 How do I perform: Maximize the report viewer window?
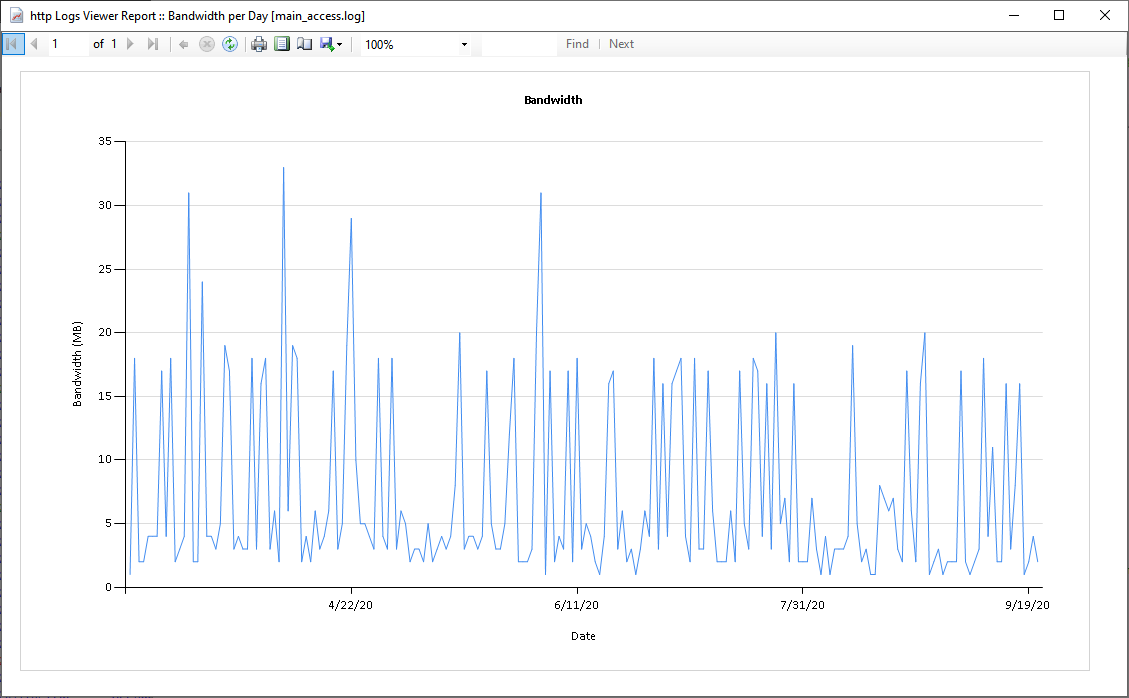[1058, 15]
